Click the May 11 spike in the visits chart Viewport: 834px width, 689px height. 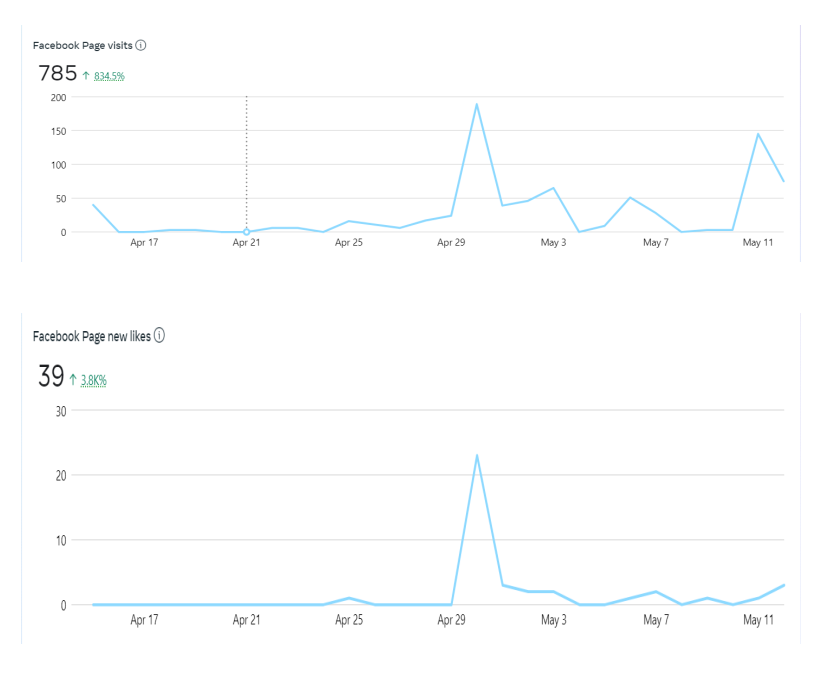[758, 134]
